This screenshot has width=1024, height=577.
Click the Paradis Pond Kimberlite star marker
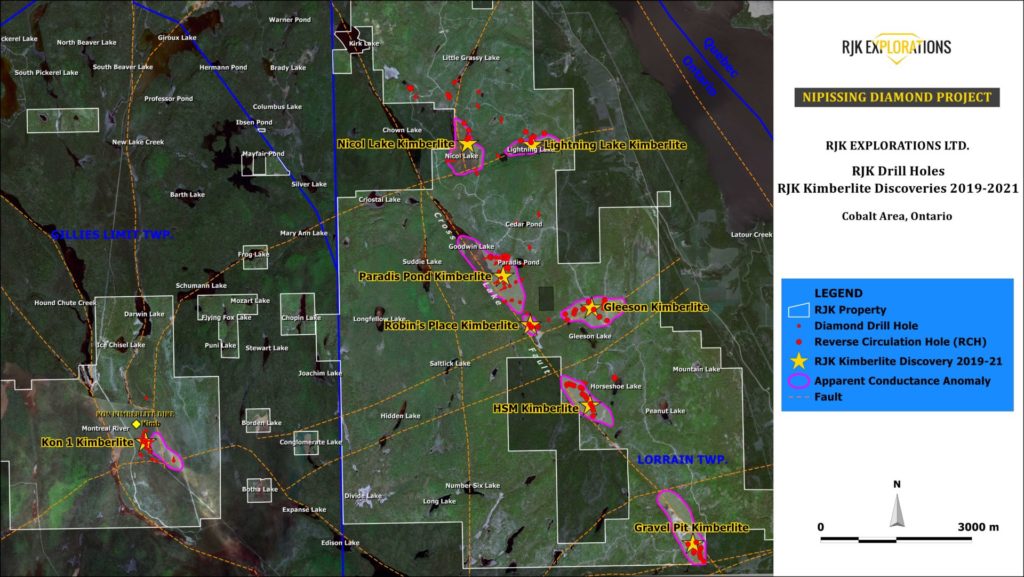pyautogui.click(x=504, y=277)
